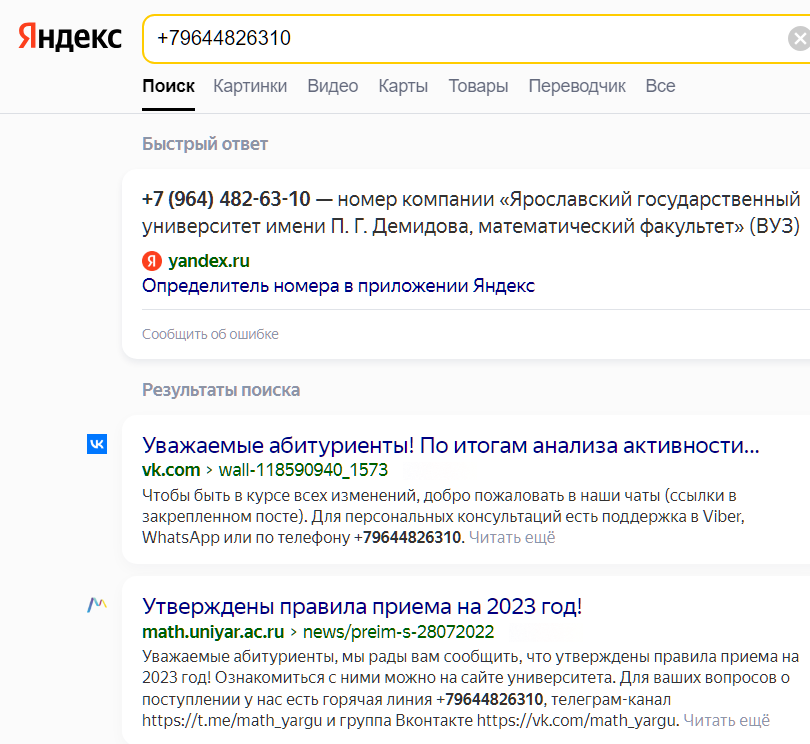
Task: Click the bold +79644826310 in vk.com snippet
Action: pyautogui.click(x=408, y=537)
